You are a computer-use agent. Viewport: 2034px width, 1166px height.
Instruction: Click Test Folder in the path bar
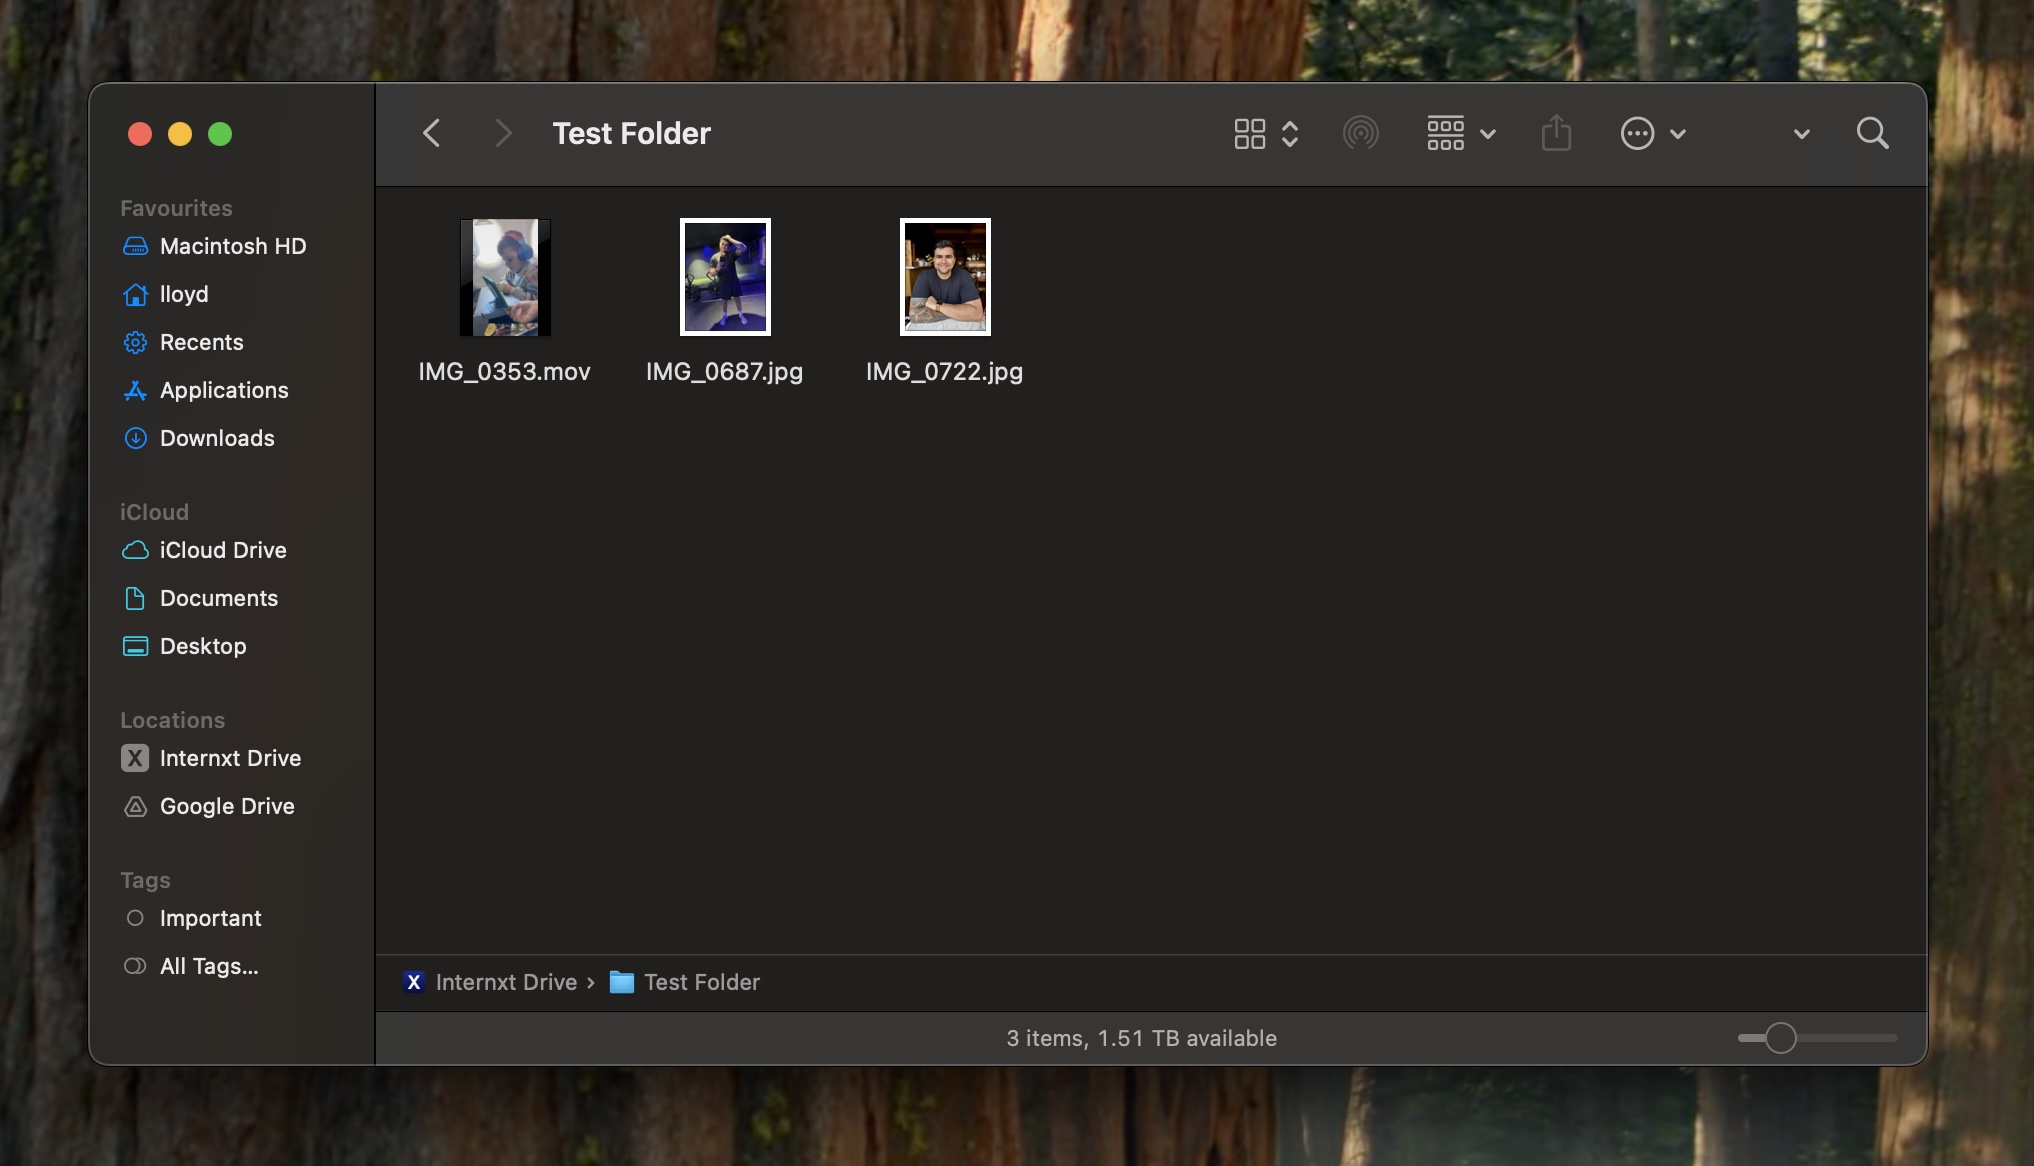click(701, 982)
